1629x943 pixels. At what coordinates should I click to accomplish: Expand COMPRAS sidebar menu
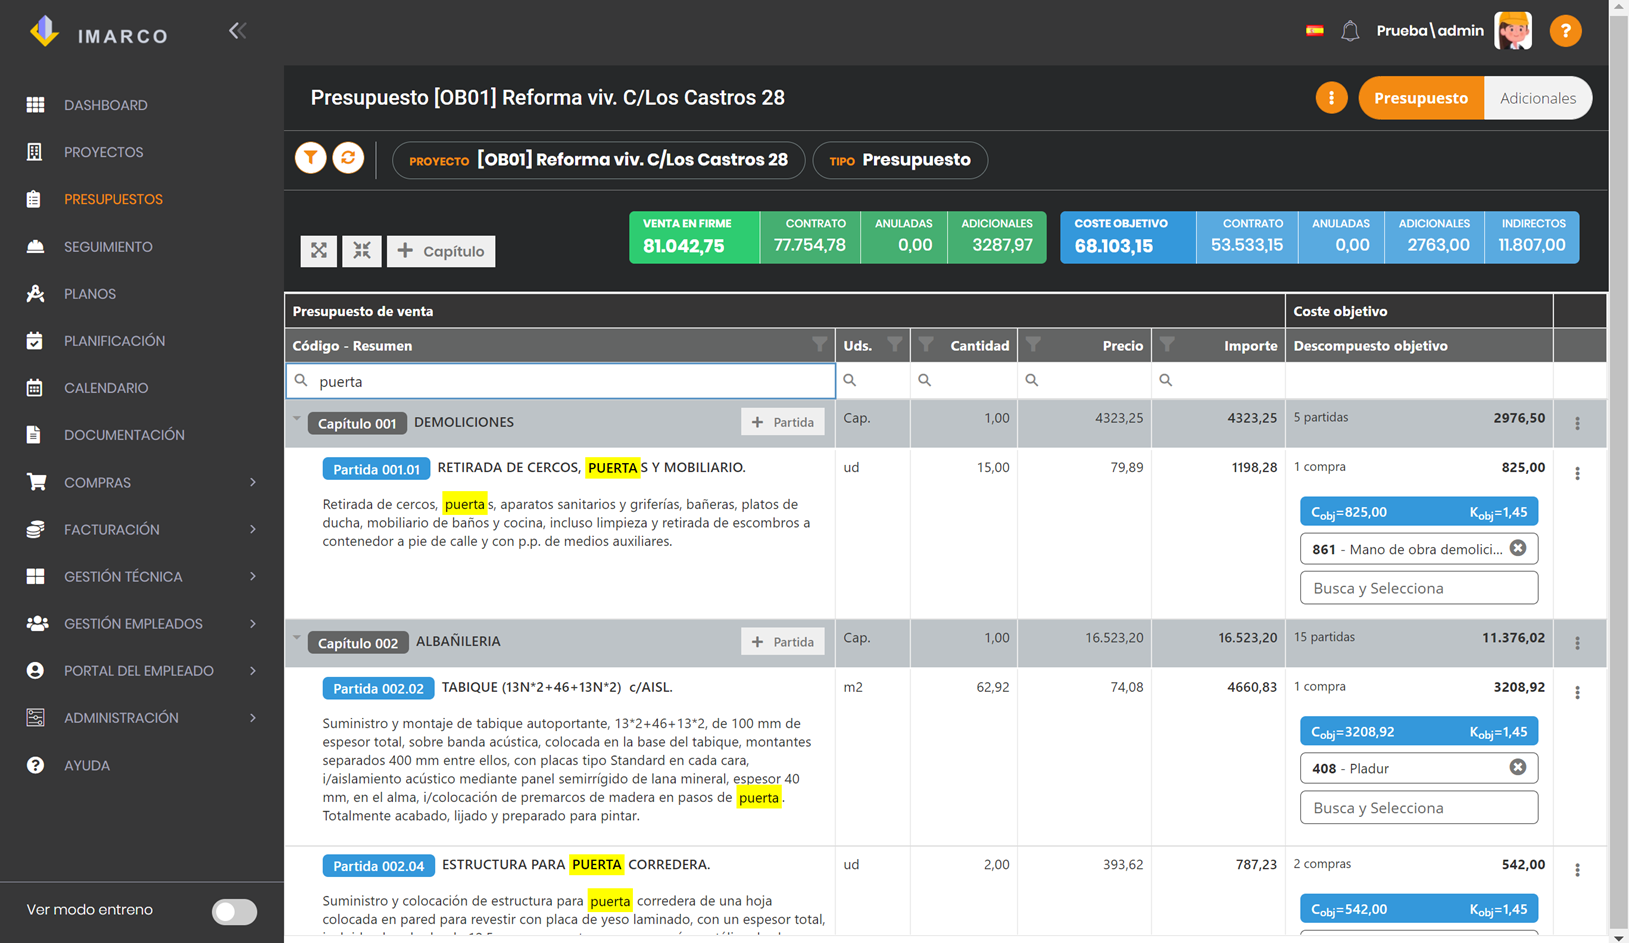pos(253,482)
